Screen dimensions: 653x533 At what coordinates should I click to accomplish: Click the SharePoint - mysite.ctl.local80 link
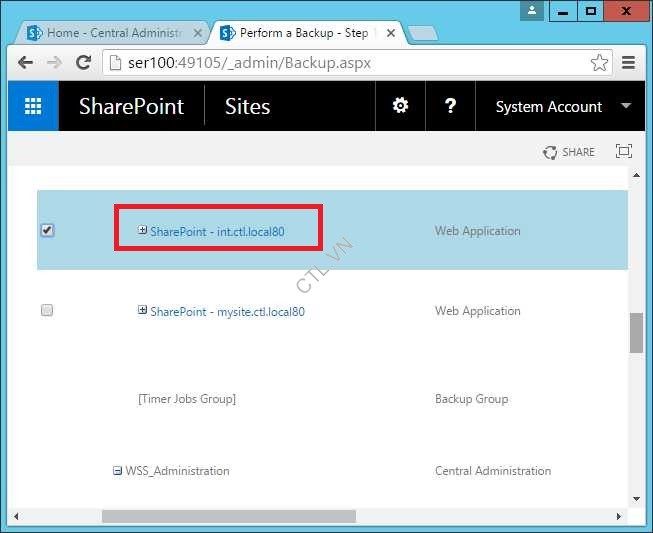[227, 311]
